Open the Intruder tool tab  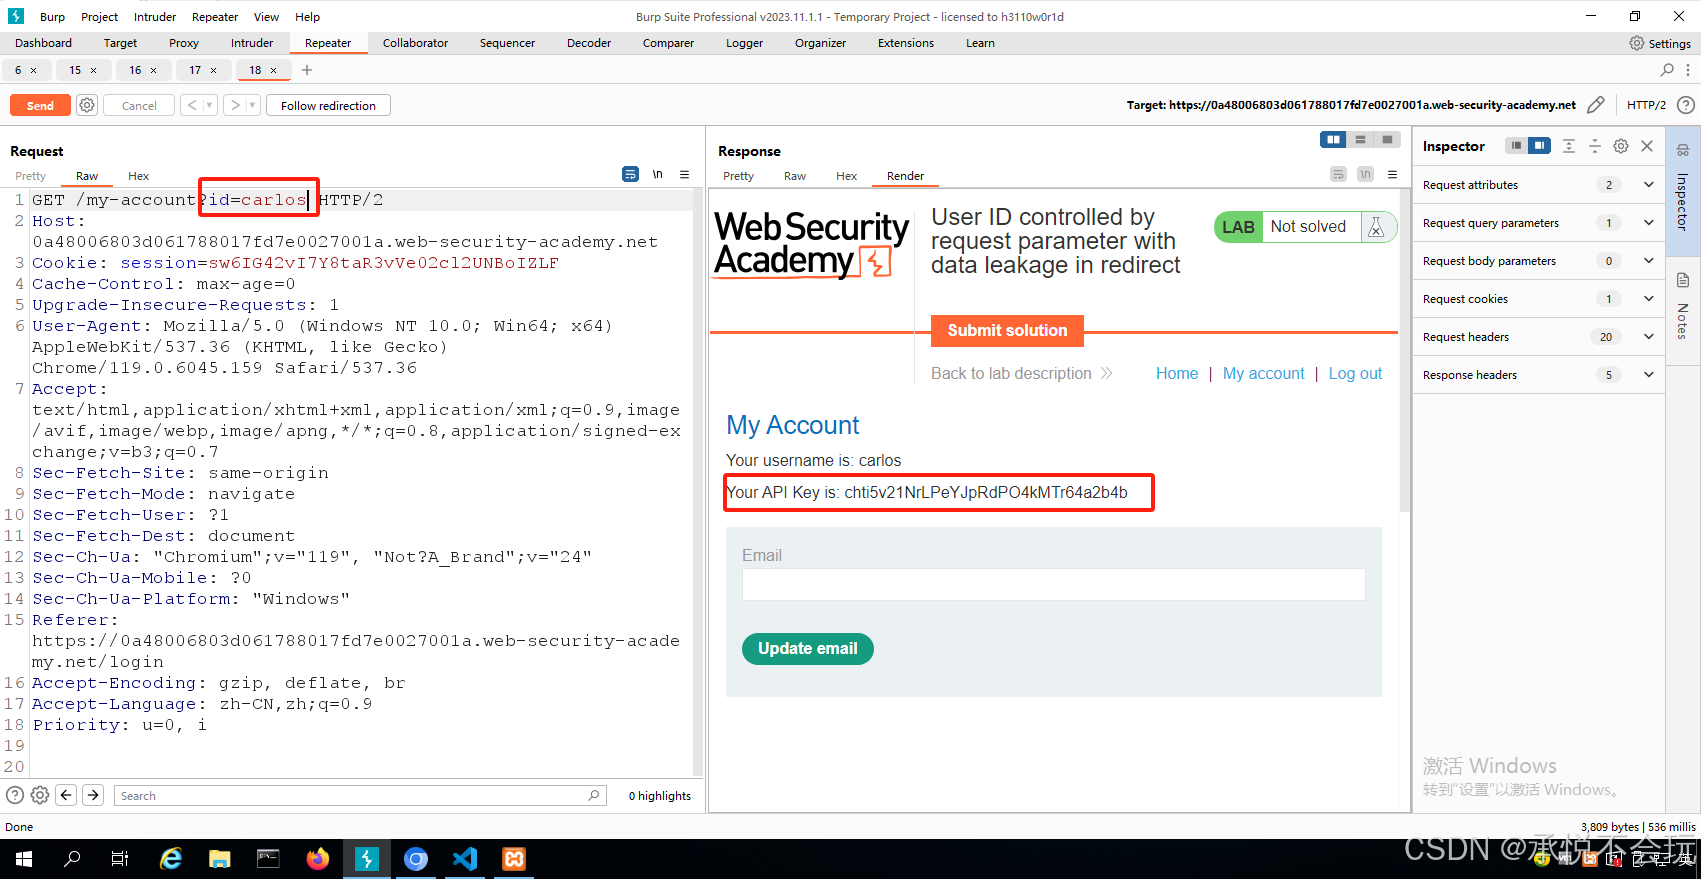click(252, 43)
